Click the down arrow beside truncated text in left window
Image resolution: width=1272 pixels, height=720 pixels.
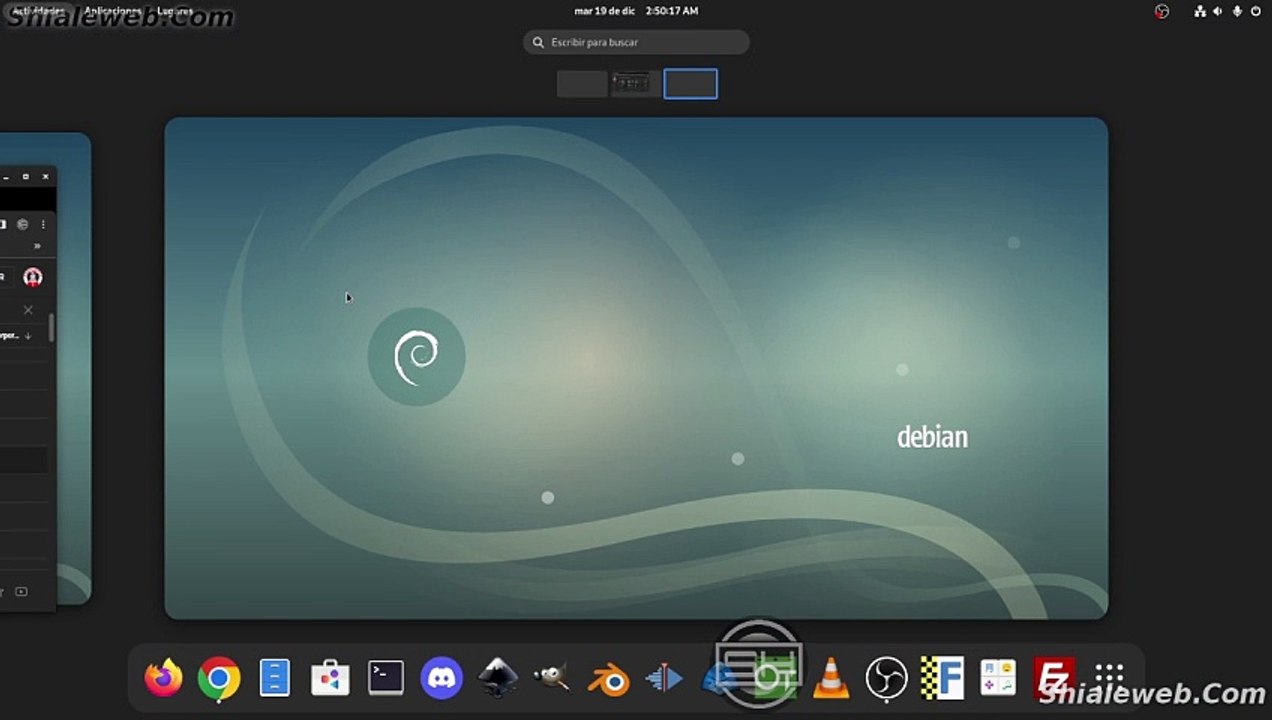28,336
